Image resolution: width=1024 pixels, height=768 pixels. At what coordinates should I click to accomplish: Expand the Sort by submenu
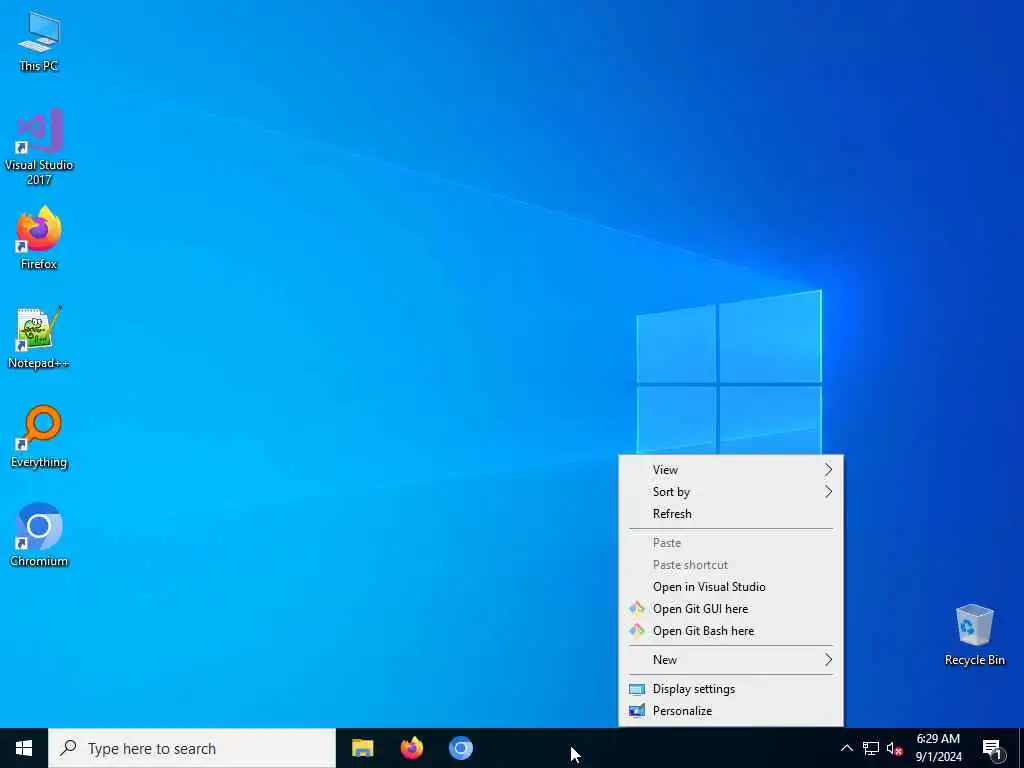(x=731, y=492)
